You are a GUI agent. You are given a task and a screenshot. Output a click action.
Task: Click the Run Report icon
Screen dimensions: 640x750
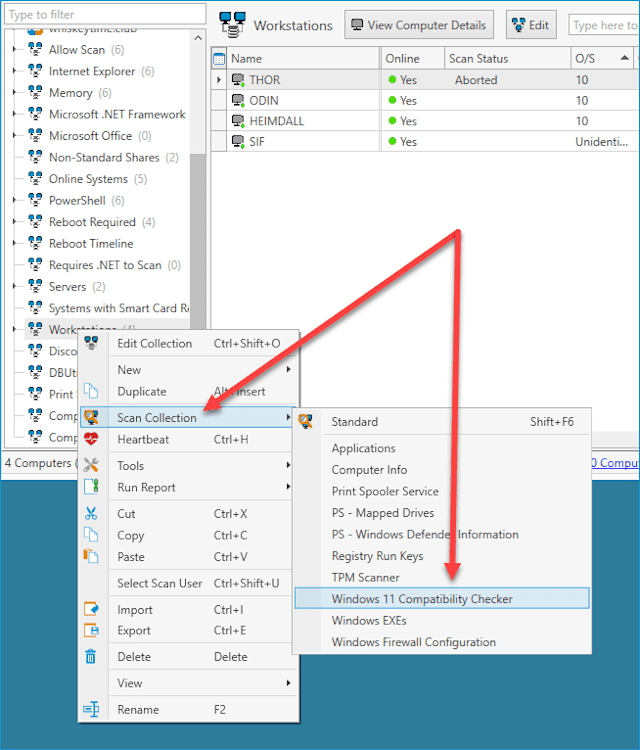[x=91, y=486]
